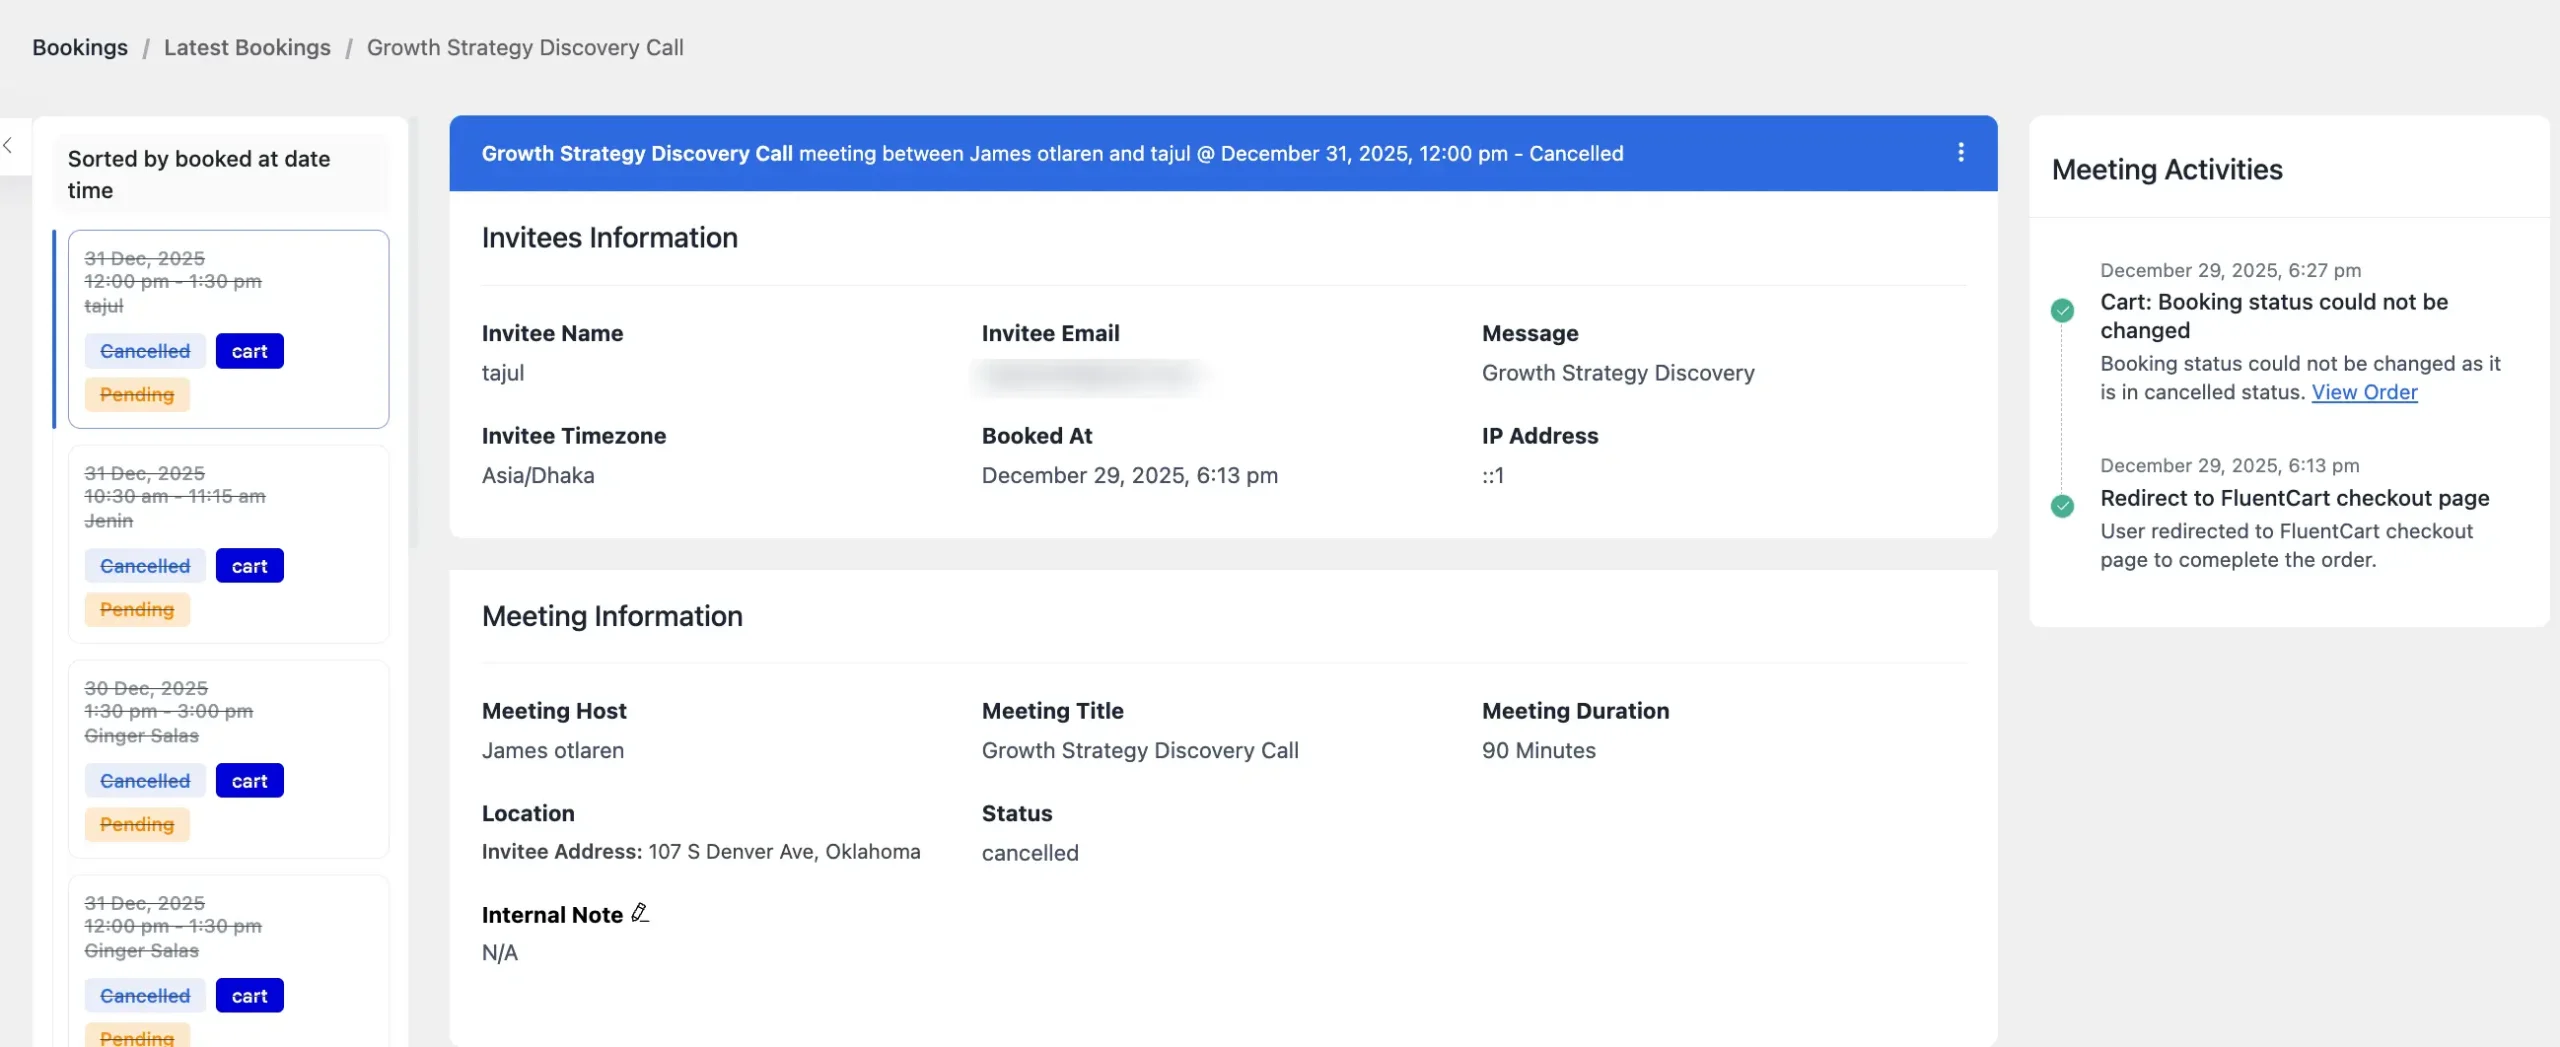Click the Pending badge on Jenin booking
Screen dimensions: 2560x1047
click(x=137, y=610)
